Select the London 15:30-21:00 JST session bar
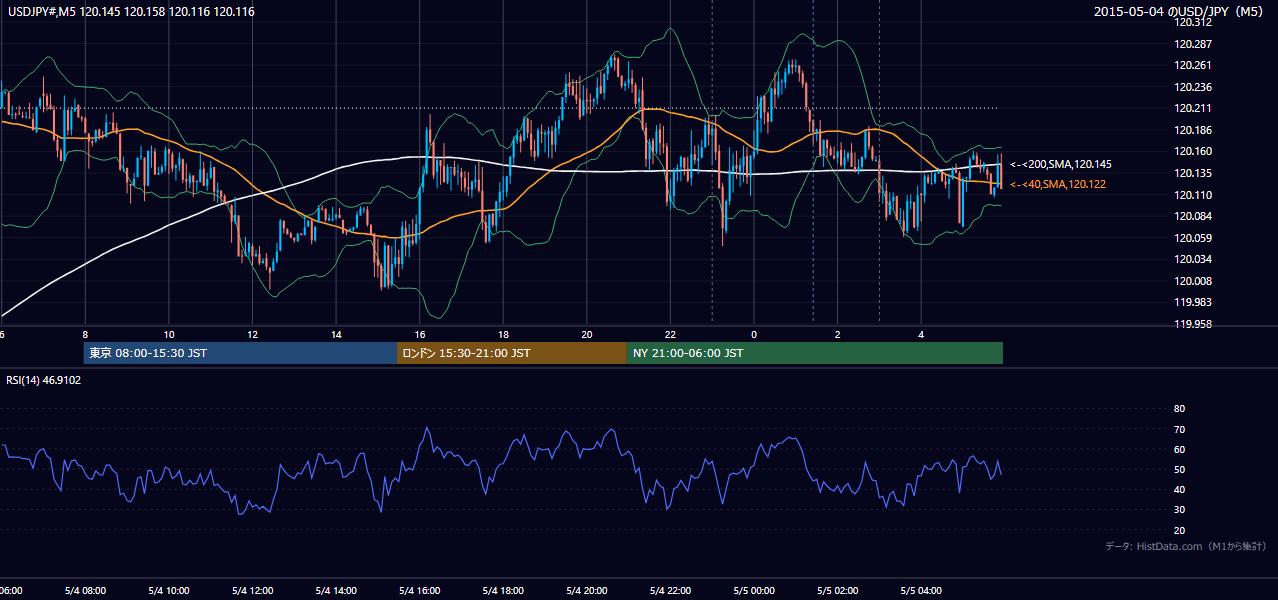 coord(512,353)
